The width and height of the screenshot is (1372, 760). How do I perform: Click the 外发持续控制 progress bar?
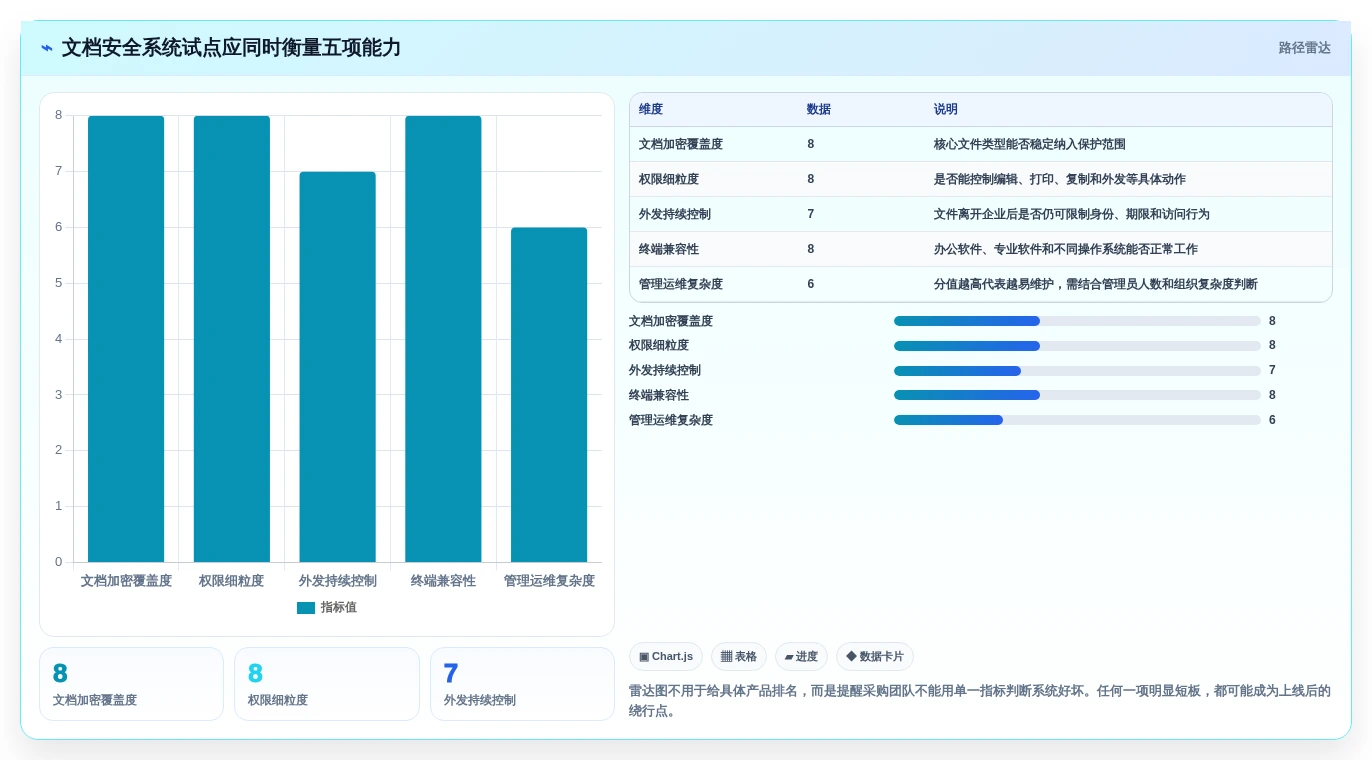pyautogui.click(x=1077, y=371)
